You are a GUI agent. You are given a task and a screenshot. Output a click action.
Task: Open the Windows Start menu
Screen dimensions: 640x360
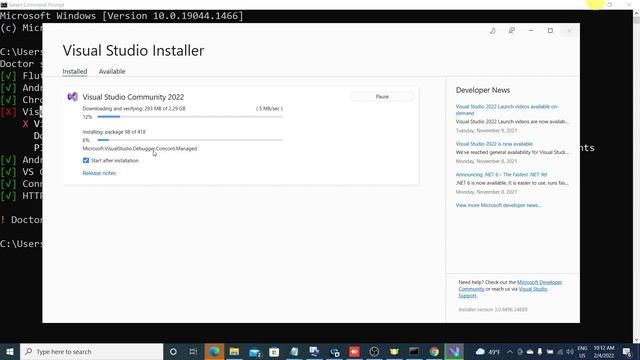pos(10,351)
